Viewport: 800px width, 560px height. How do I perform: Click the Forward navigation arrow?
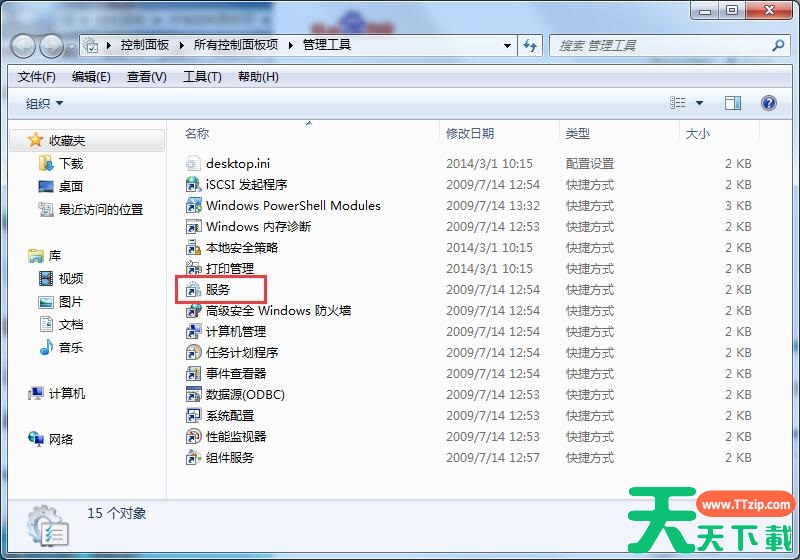(x=52, y=46)
